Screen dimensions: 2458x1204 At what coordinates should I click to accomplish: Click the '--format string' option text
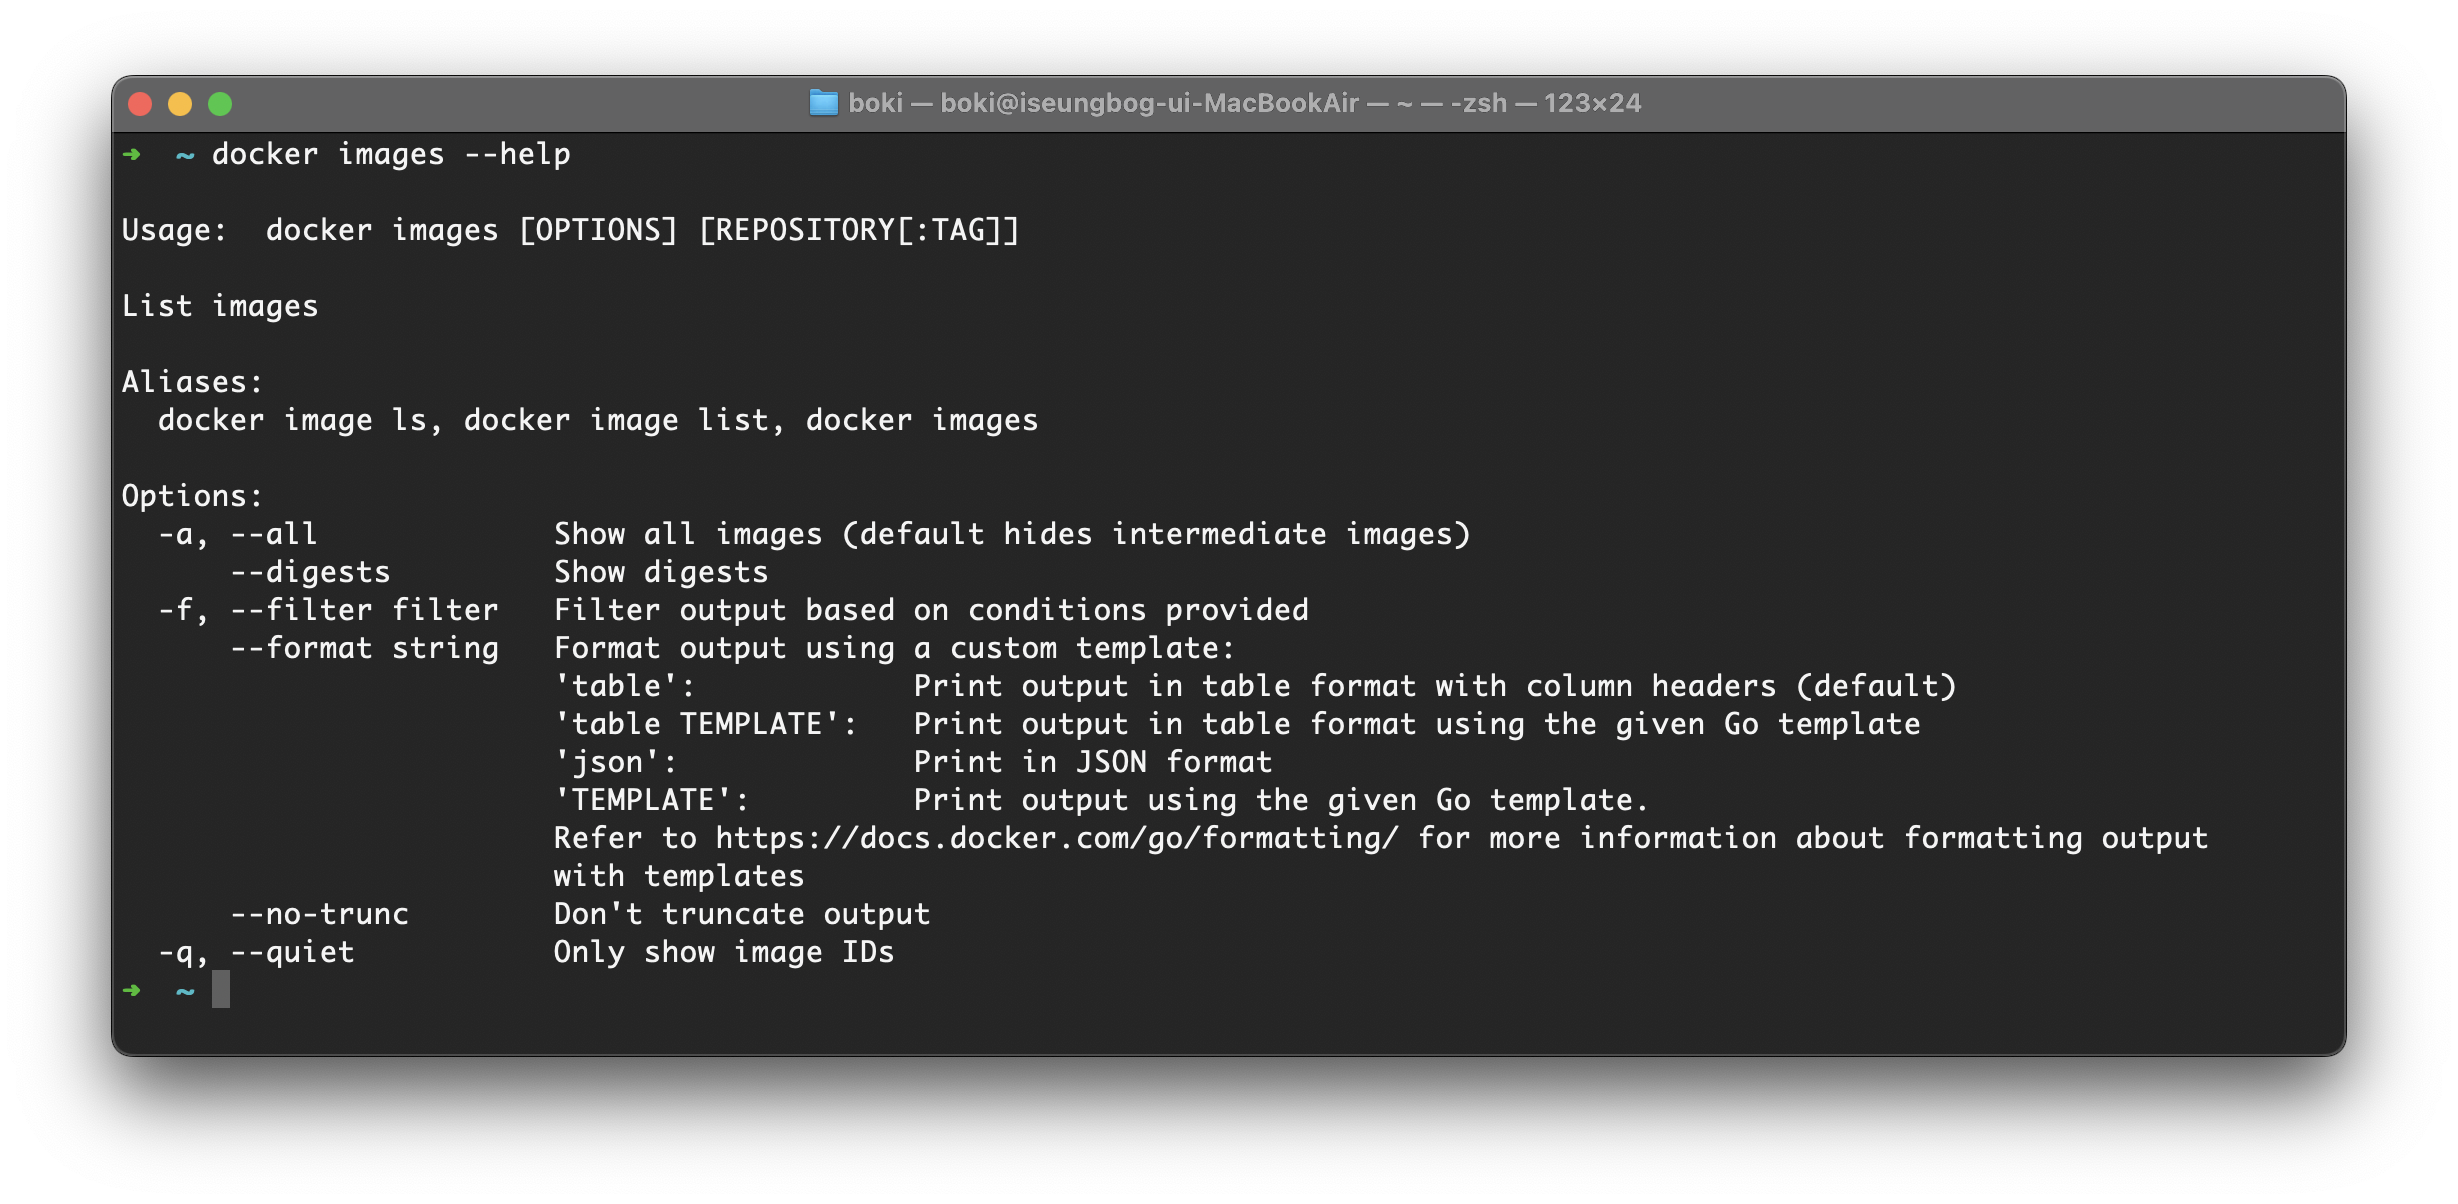pos(364,648)
